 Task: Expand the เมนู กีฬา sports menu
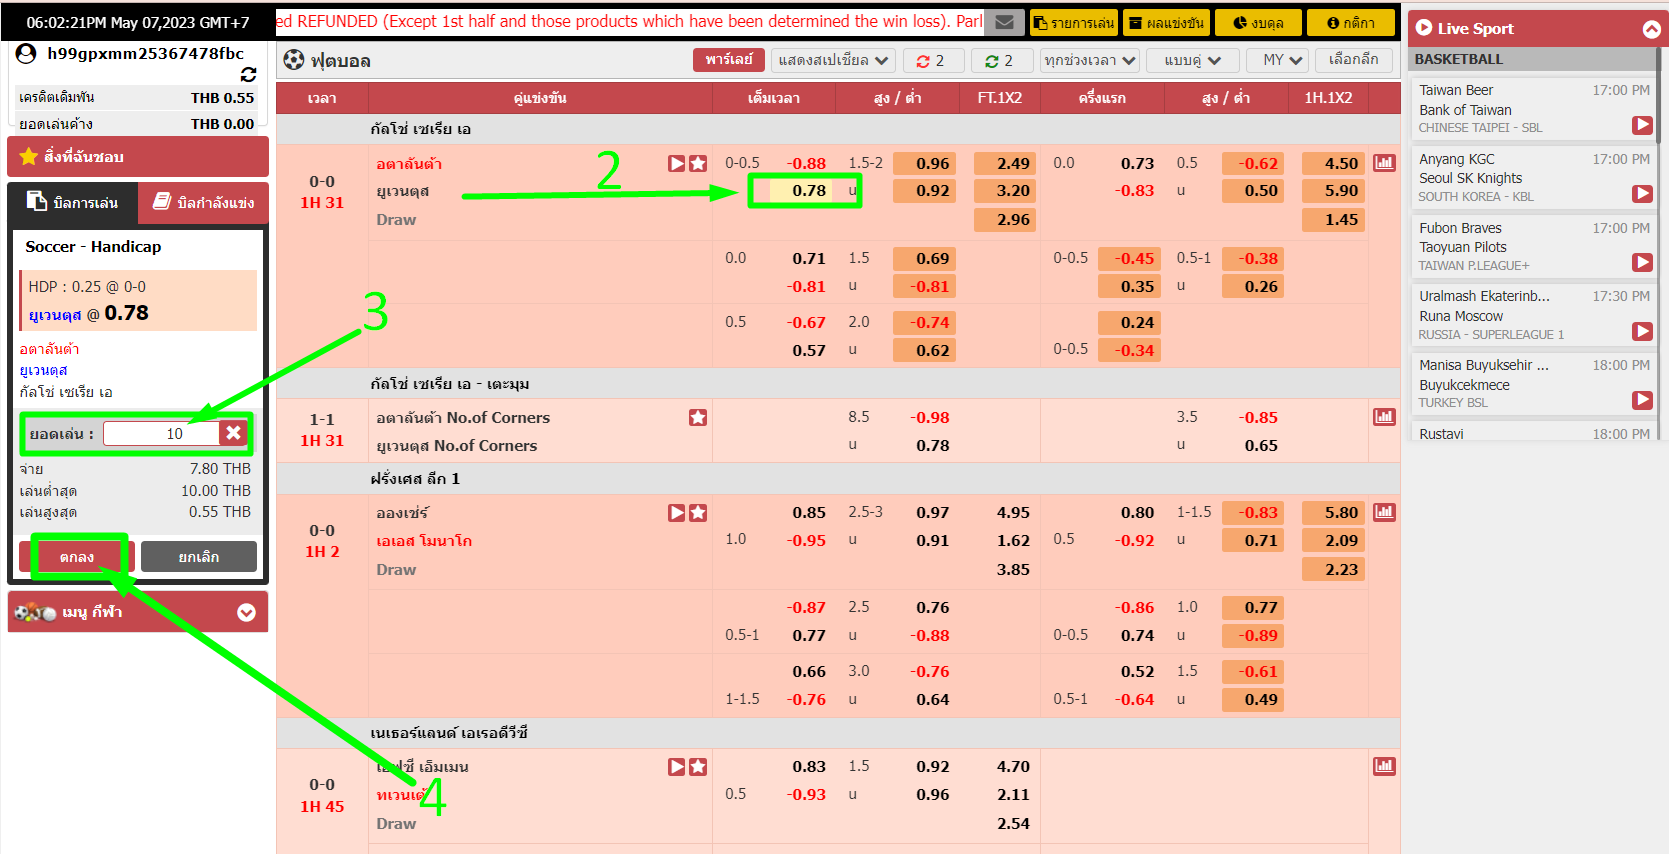click(246, 612)
